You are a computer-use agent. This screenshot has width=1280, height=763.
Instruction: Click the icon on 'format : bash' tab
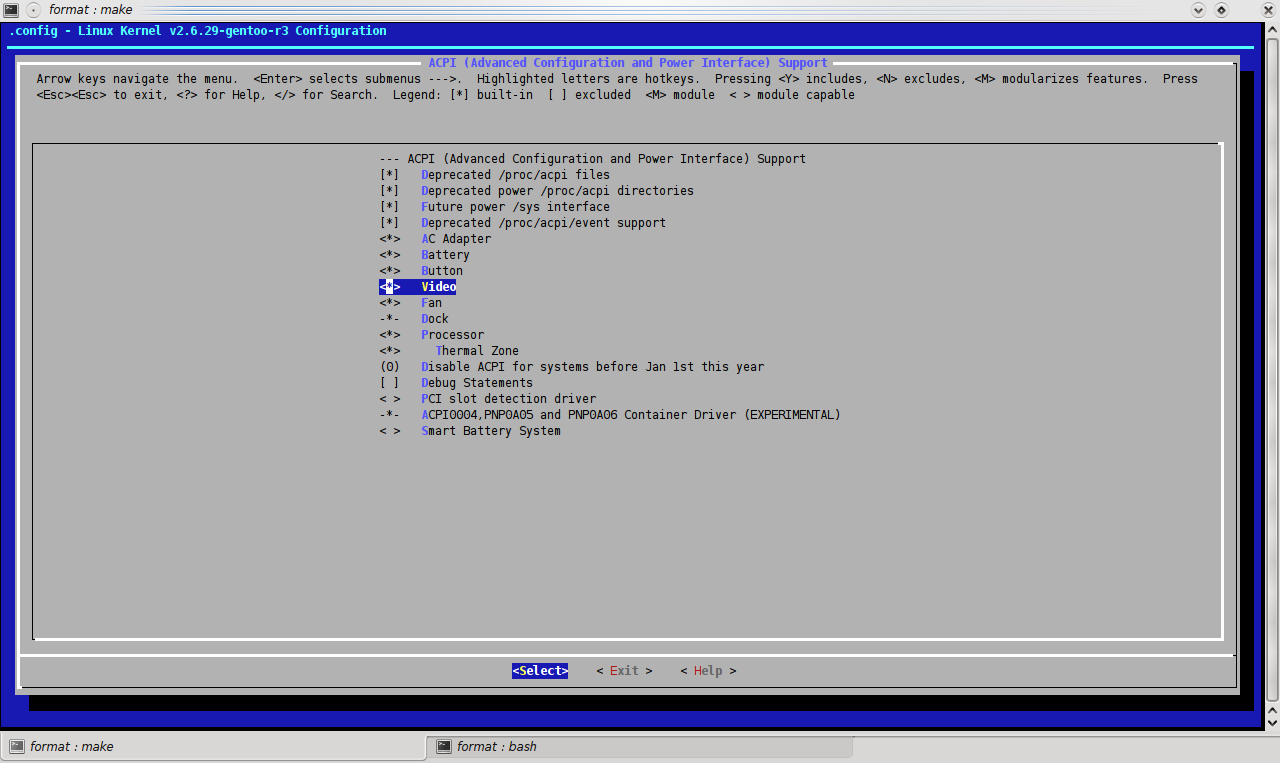pos(444,746)
